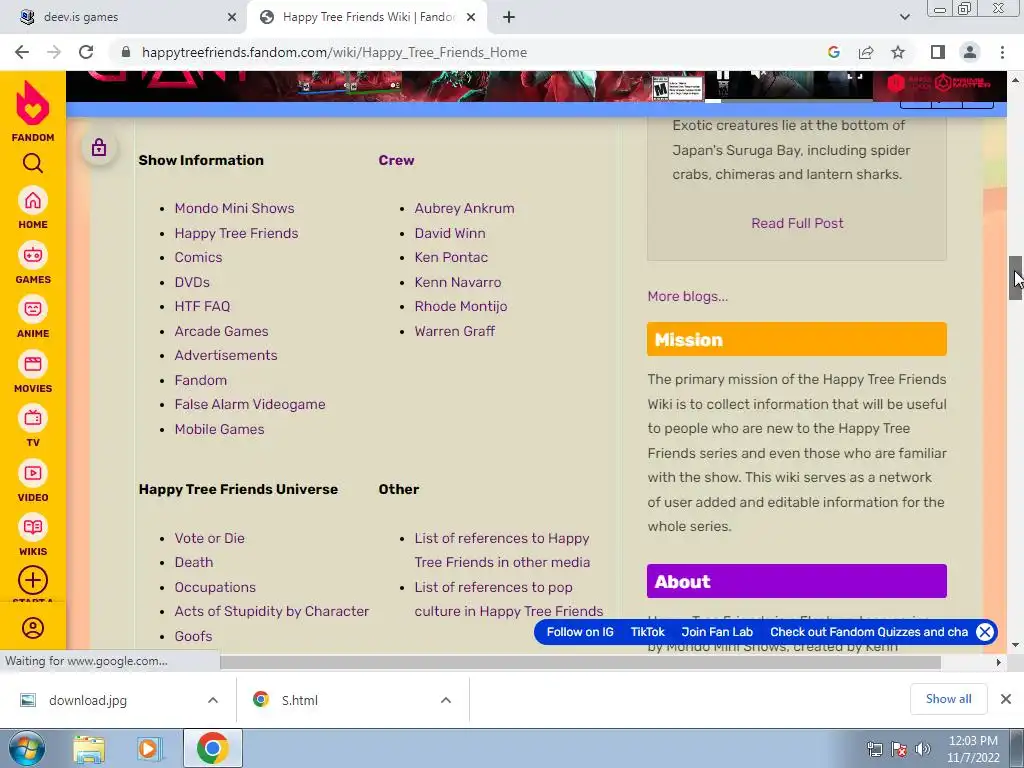Open More blogs link
The height and width of the screenshot is (768, 1024).
688,296
